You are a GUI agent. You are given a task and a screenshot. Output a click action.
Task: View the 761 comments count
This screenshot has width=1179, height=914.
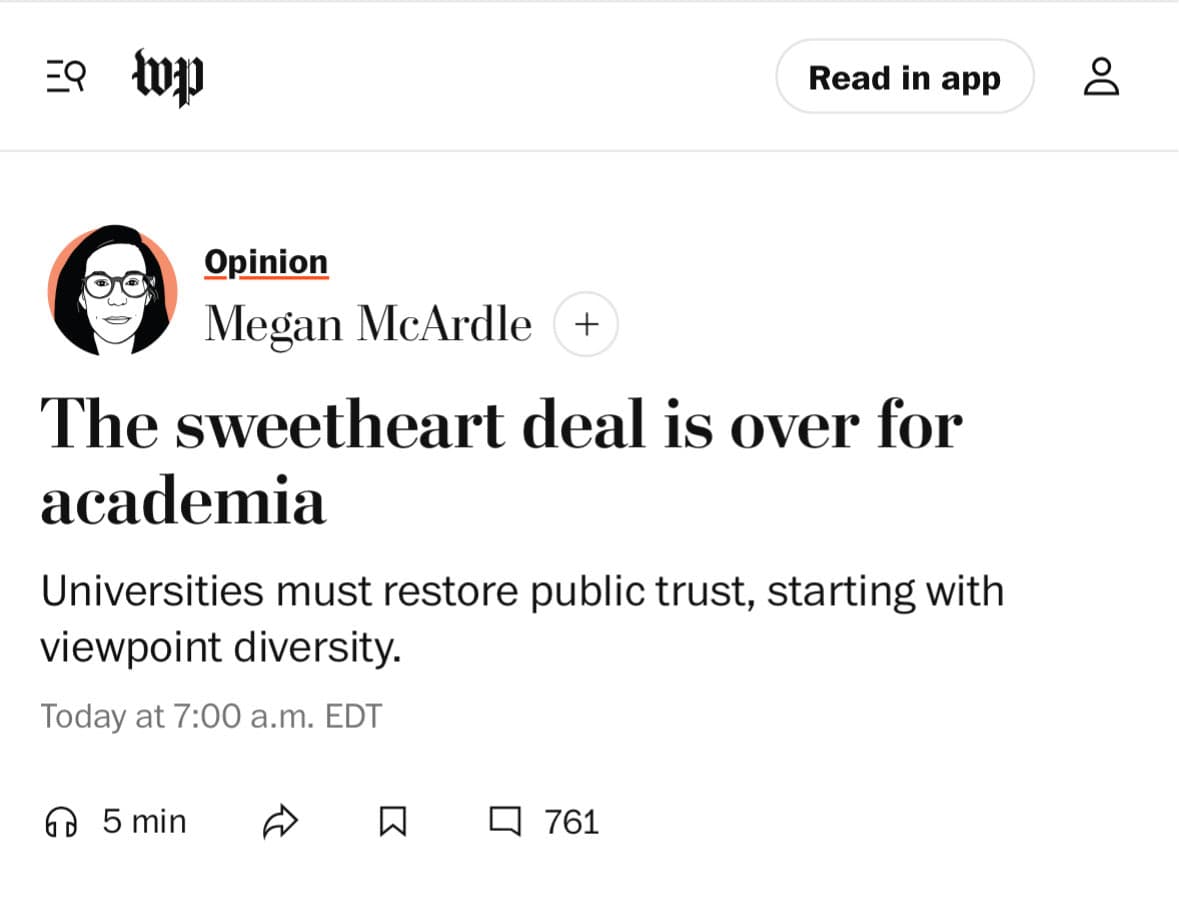pyautogui.click(x=572, y=820)
